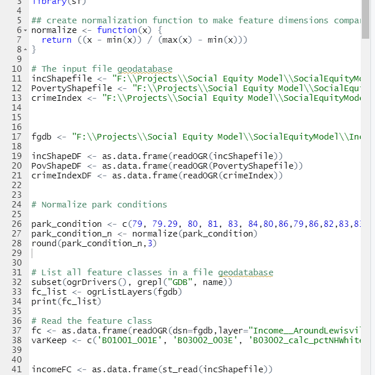Collapse the normalize function fold arrow on line 6
Viewport: 375px width, 375px height.
click(x=25, y=30)
